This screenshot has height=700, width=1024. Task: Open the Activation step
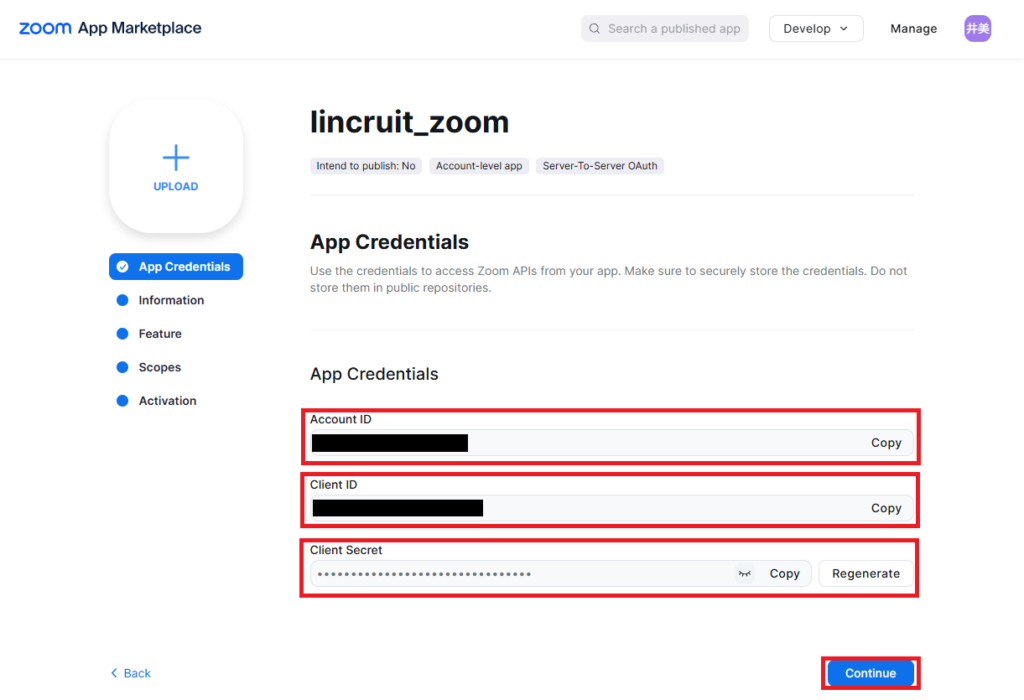[x=167, y=401]
